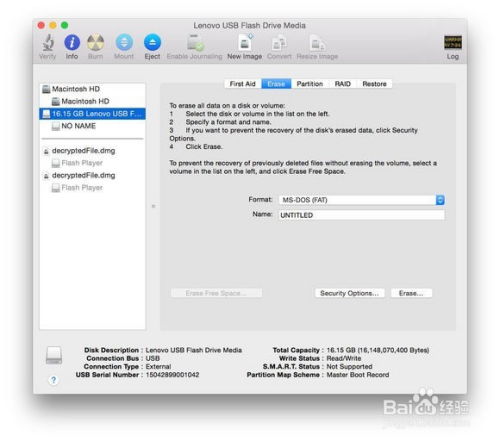The width and height of the screenshot is (500, 441).
Task: Open the Info toolbar icon
Action: 72,43
